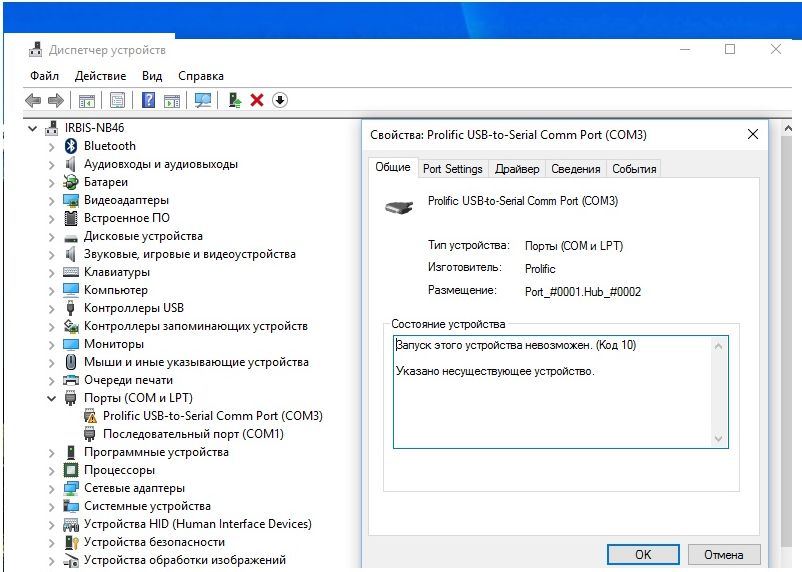Click the printer icon next to Очереди печати
The height and width of the screenshot is (572, 802).
pyautogui.click(x=71, y=380)
